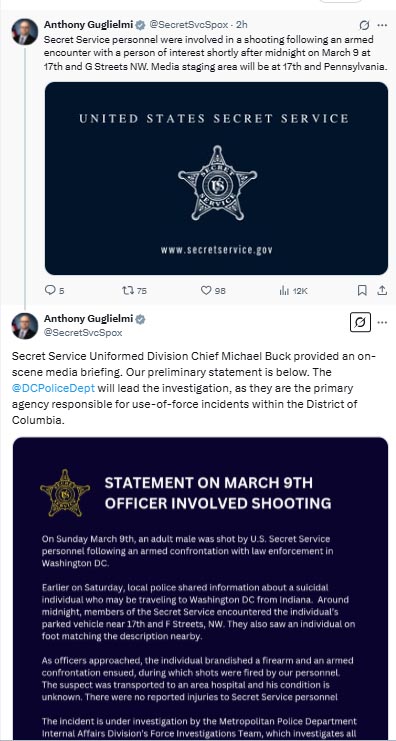396x741 pixels.
Task: Click the boxed Grok icon on second tweet
Action: coord(360,323)
